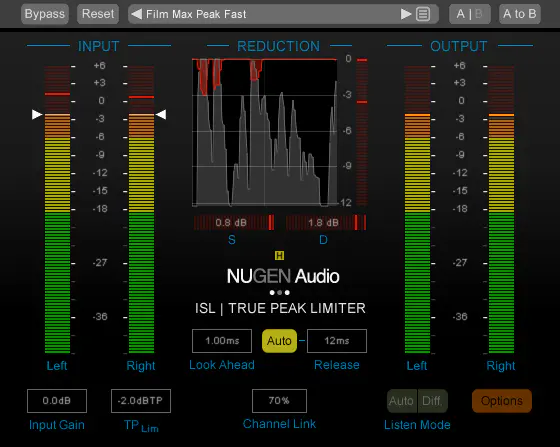Switch between A and B settings
The width and height of the screenshot is (560, 447).
click(470, 14)
